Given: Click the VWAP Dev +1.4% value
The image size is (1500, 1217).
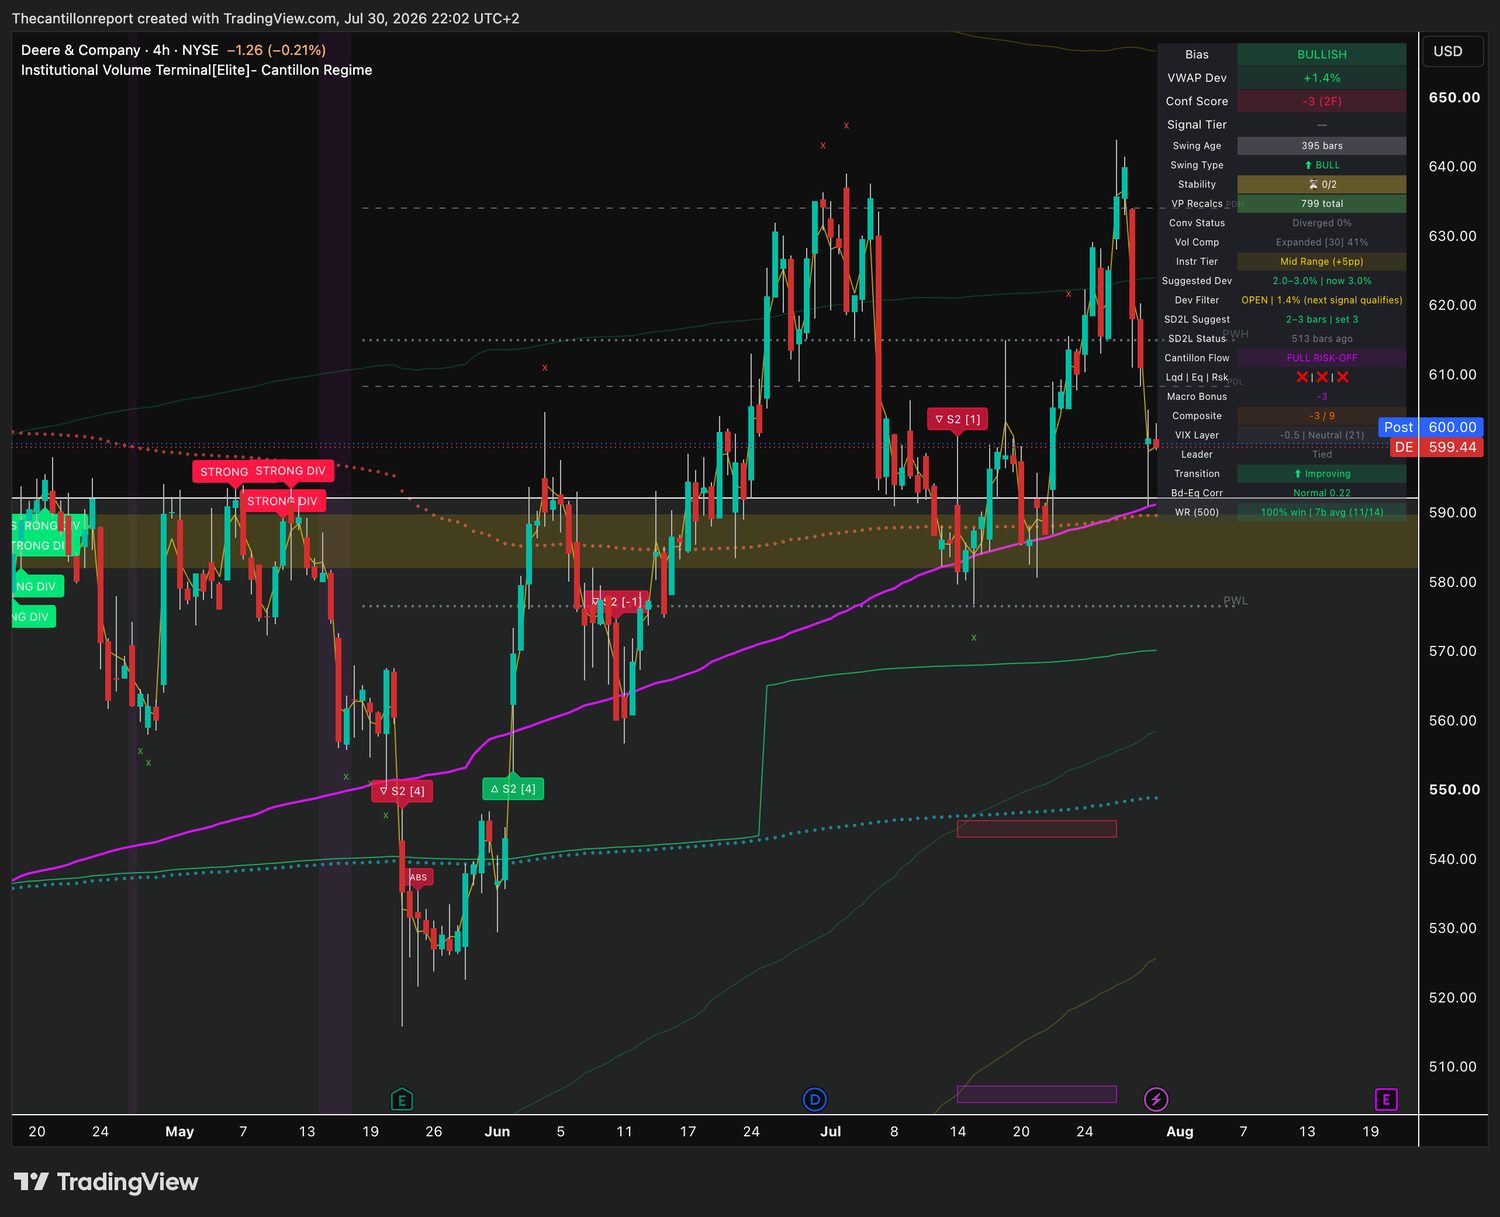Looking at the screenshot, I should (x=1322, y=78).
